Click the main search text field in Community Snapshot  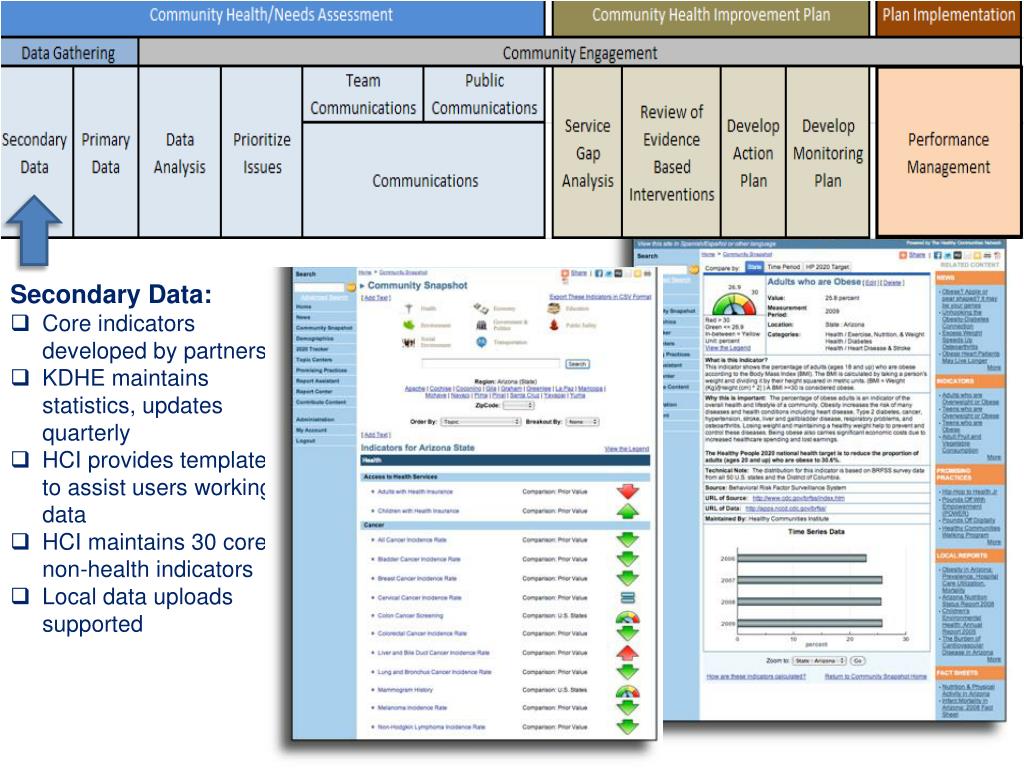point(491,363)
